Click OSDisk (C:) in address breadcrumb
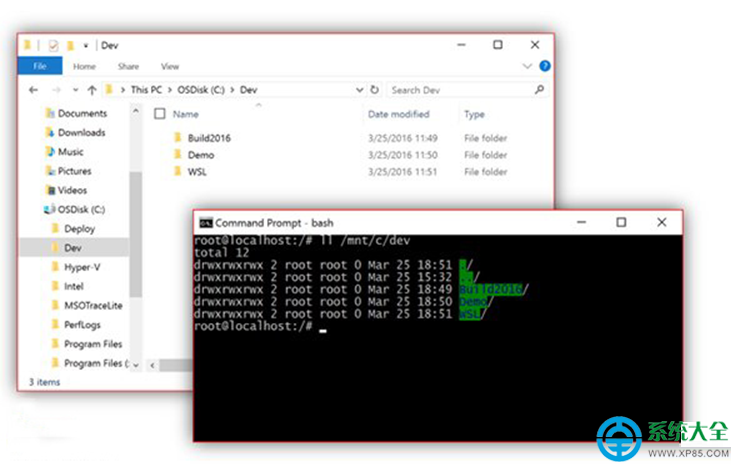The width and height of the screenshot is (731, 464). pos(201,90)
